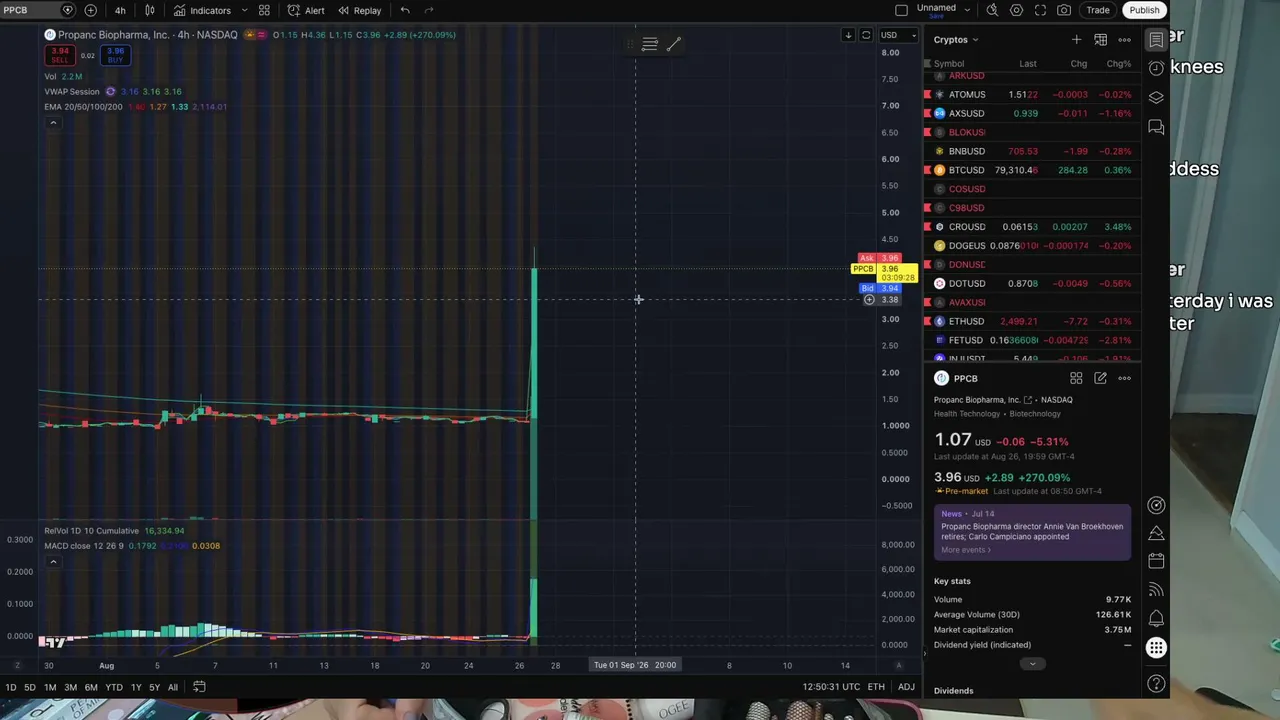The width and height of the screenshot is (1280, 720).
Task: Enter fullscreen mode
Action: coord(1040,10)
